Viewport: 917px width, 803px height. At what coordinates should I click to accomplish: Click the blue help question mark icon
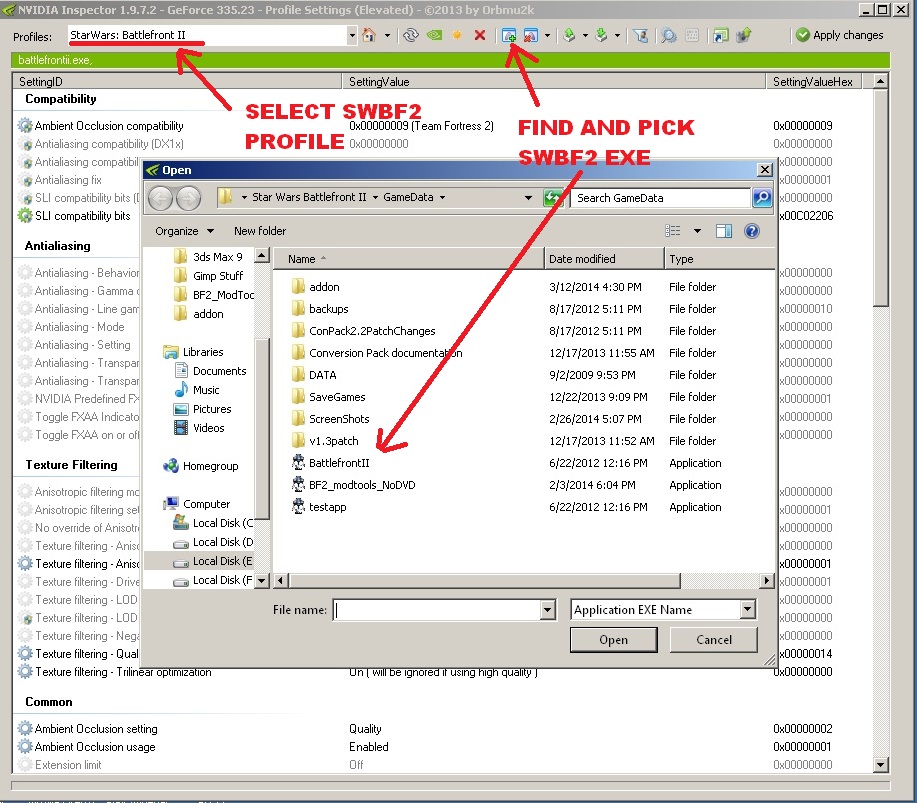tap(751, 231)
